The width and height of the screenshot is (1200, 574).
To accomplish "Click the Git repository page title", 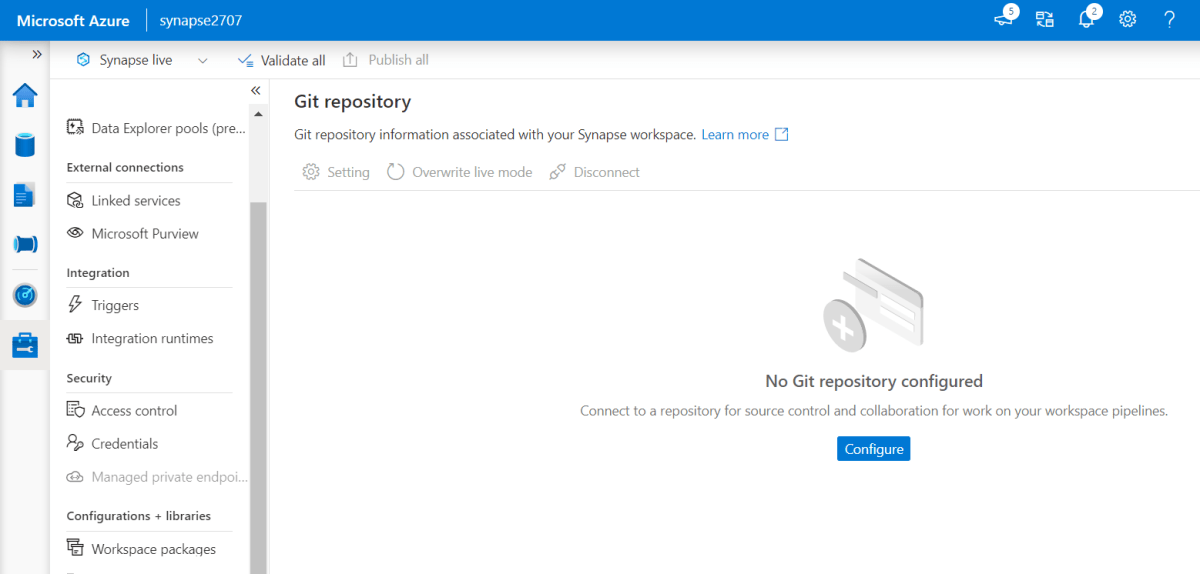I will tap(353, 101).
